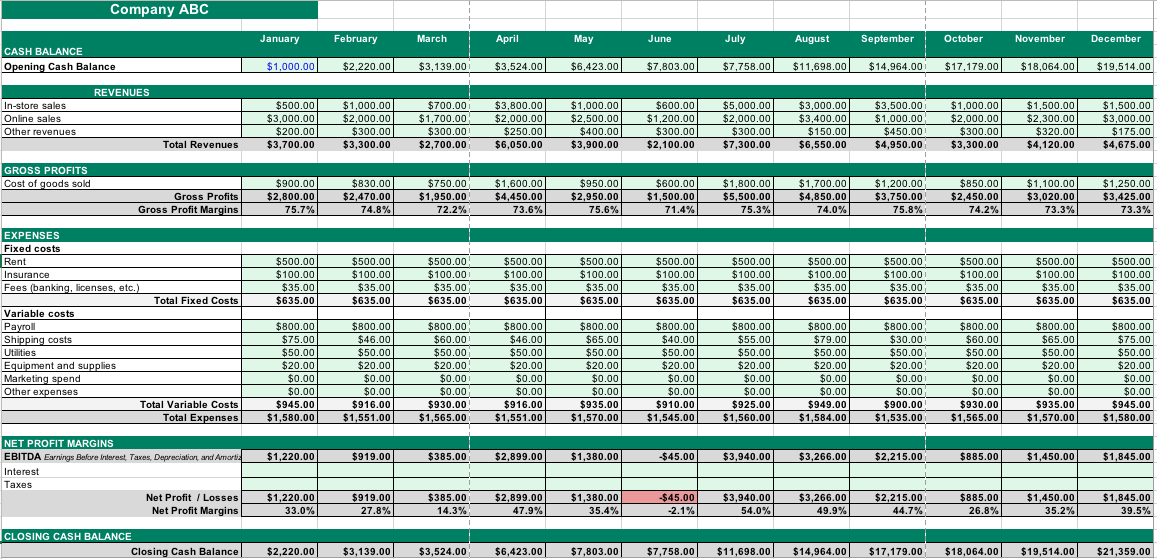Screen dimensions: 1157x559
Task: Select November other revenues $320.00
Action: coord(1040,131)
